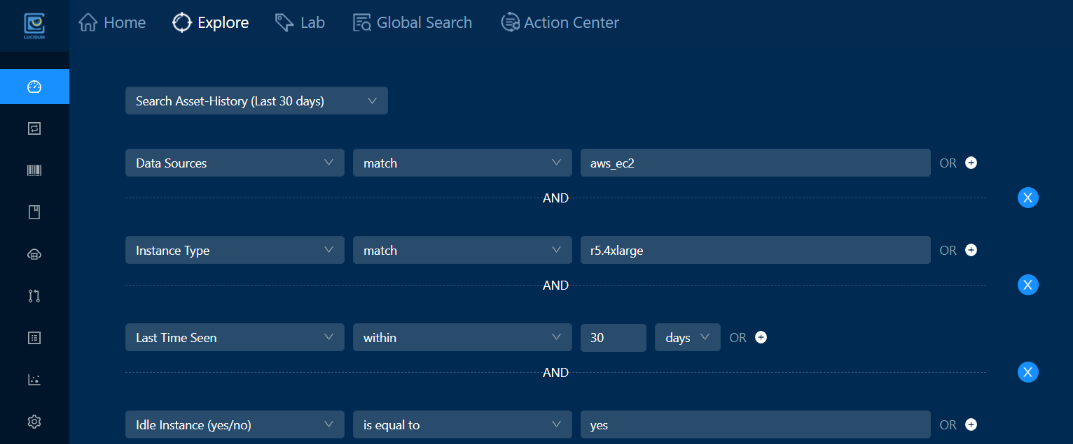Open the dashboard gauge icon in sidebar
The width and height of the screenshot is (1073, 444).
[34, 87]
